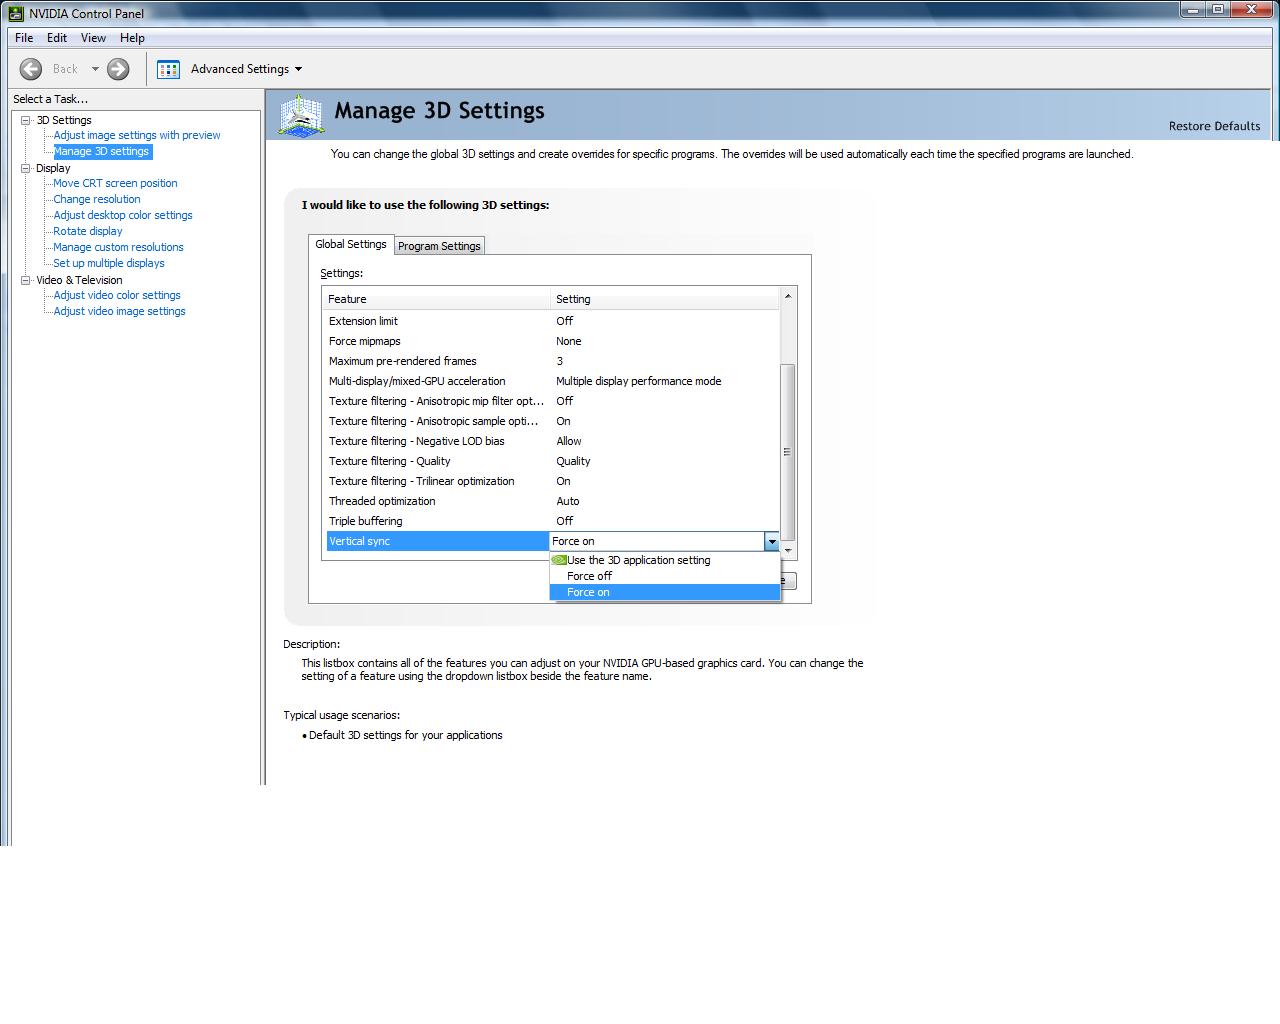Collapse the Display tree node
The width and height of the screenshot is (1280, 1024).
tap(26, 168)
